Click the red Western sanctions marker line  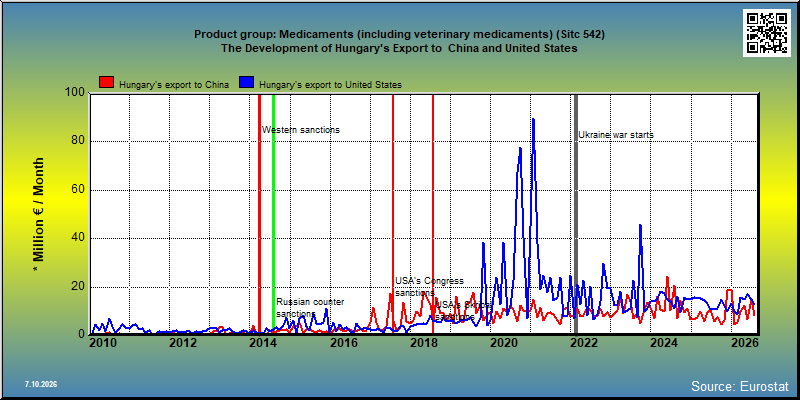[259, 214]
